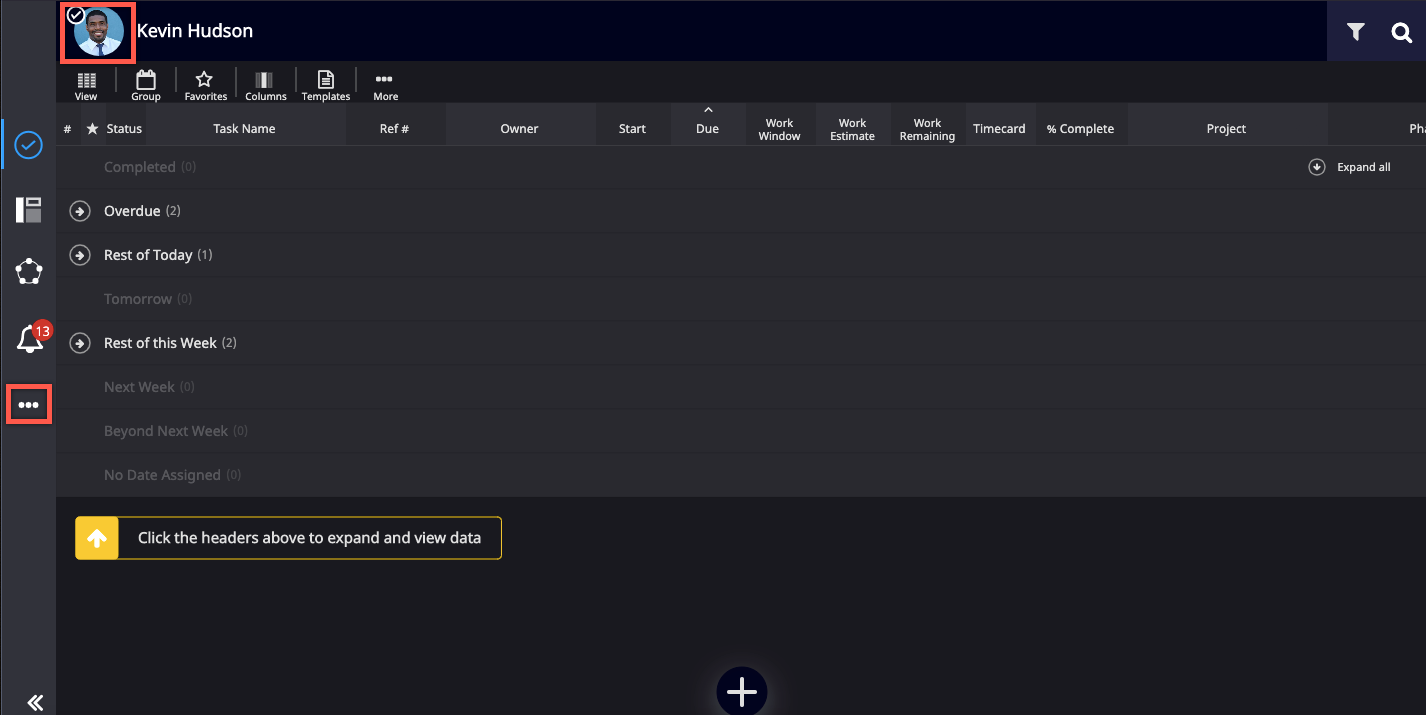Open the sidebar three-dots menu
Viewport: 1426px width, 715px height.
29,405
